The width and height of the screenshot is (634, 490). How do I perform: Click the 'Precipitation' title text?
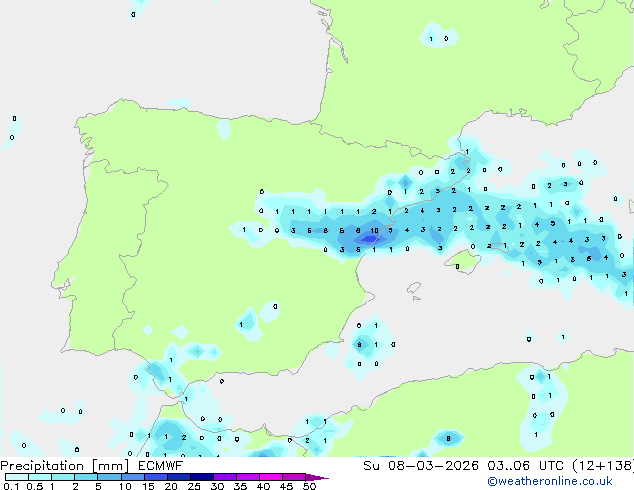(x=42, y=466)
